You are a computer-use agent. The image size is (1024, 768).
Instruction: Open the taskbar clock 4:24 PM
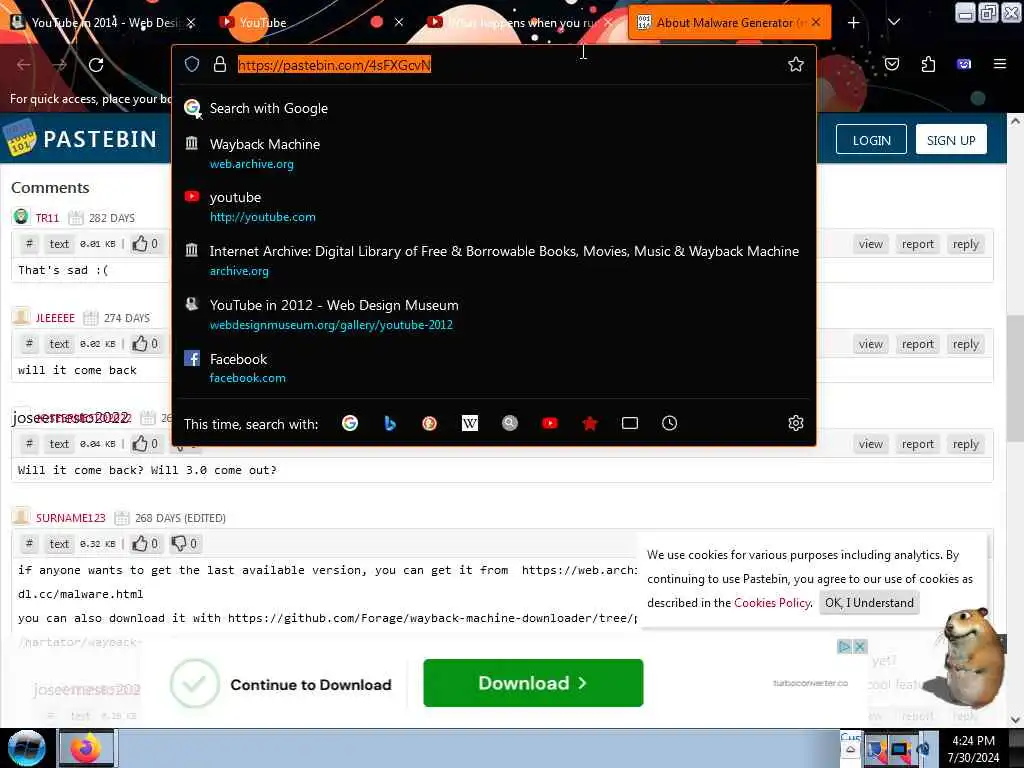[973, 748]
